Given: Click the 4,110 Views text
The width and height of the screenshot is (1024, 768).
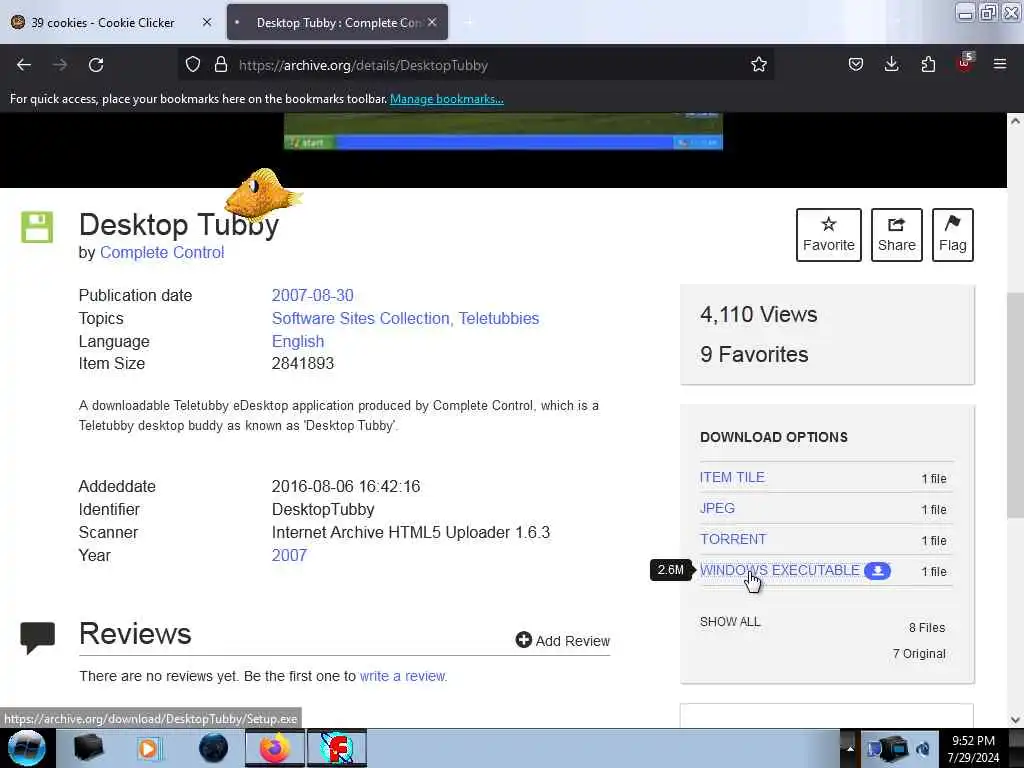Looking at the screenshot, I should [758, 314].
